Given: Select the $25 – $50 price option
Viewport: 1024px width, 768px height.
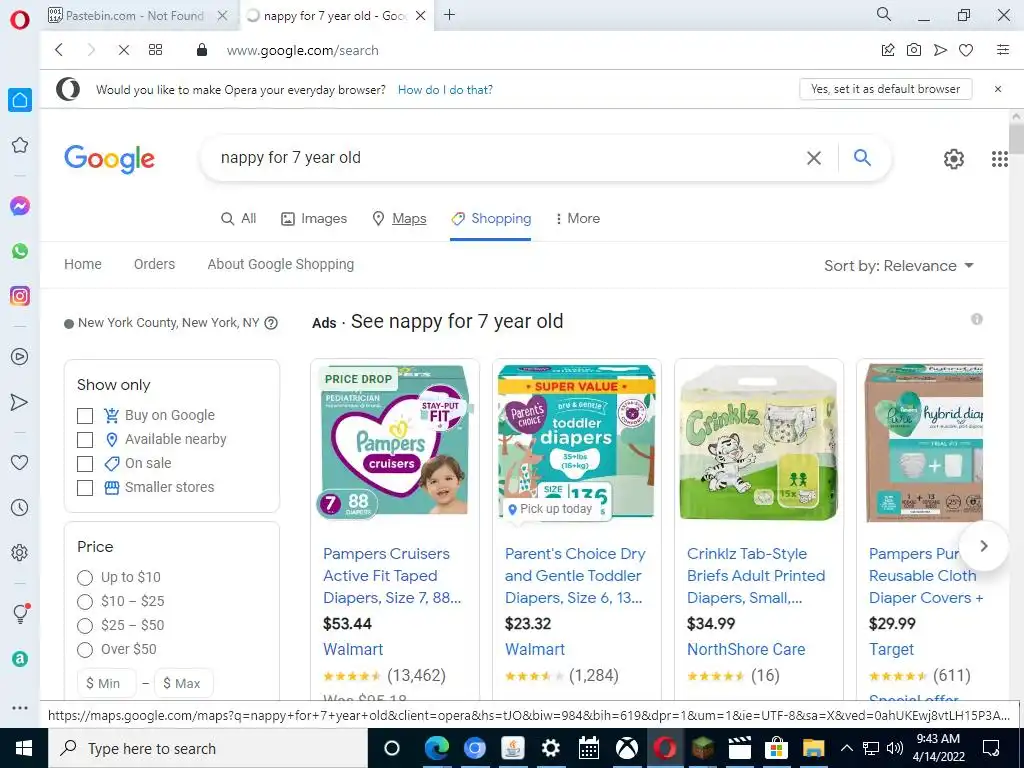Looking at the screenshot, I should [85, 626].
